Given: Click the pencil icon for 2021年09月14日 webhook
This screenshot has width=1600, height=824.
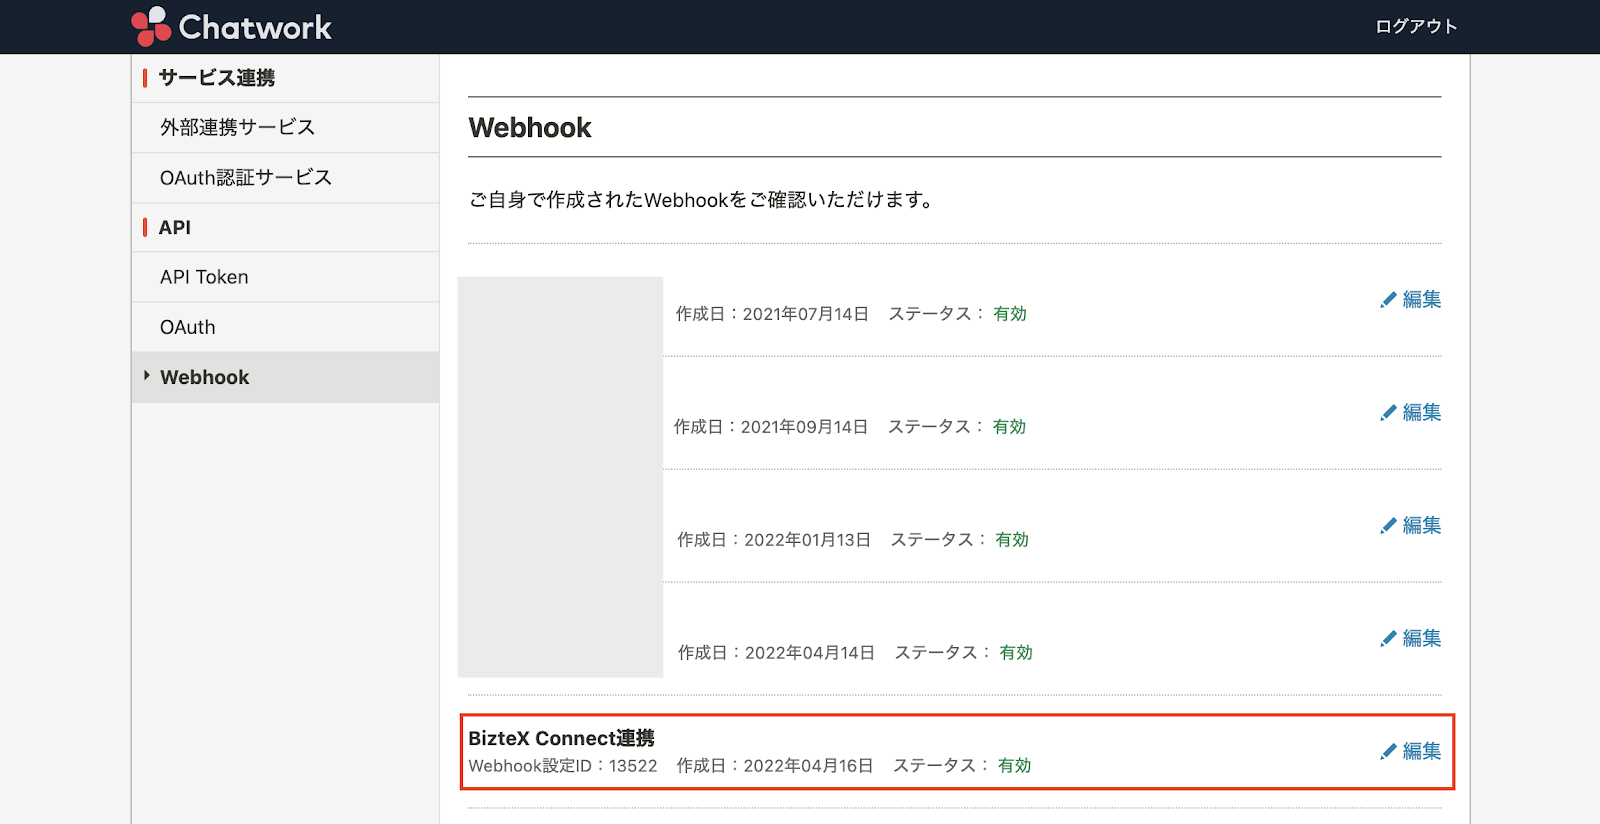Looking at the screenshot, I should click(x=1388, y=412).
